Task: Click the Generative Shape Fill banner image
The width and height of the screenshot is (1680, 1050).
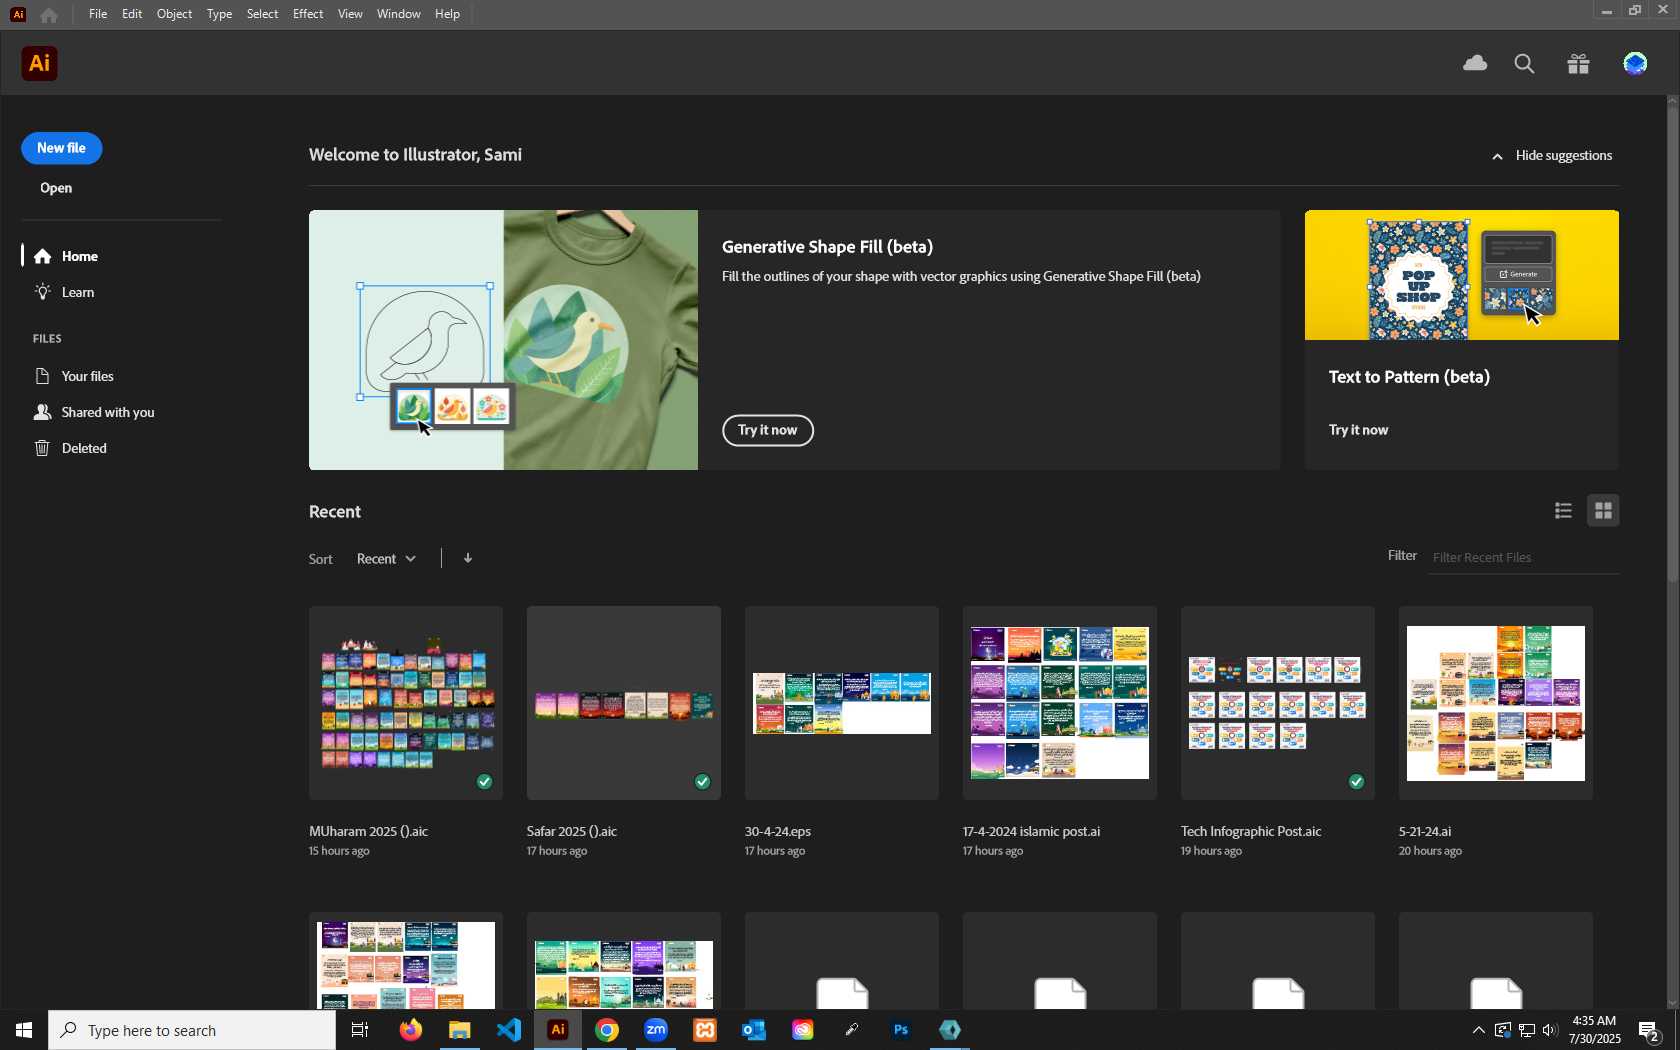Action: point(503,340)
